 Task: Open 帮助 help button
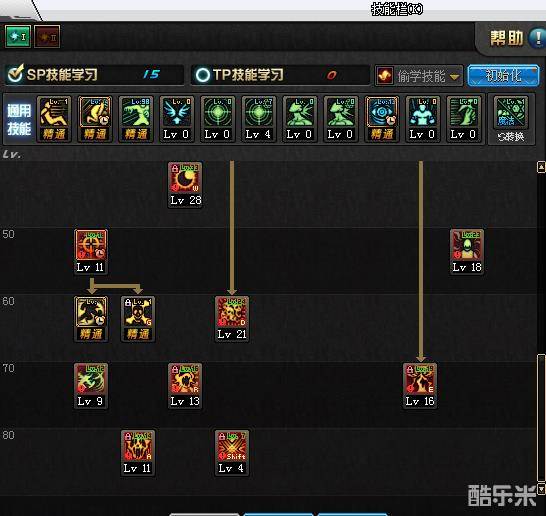coord(515,38)
